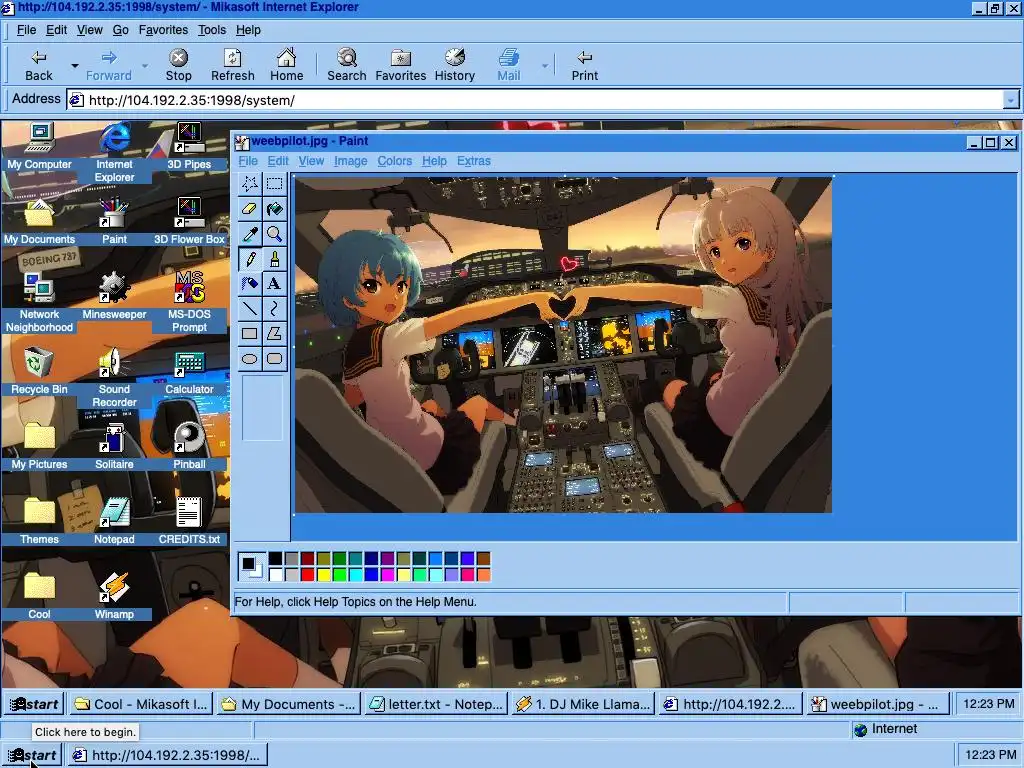
Task: Choose the Eraser tool in Paint
Action: click(250, 209)
